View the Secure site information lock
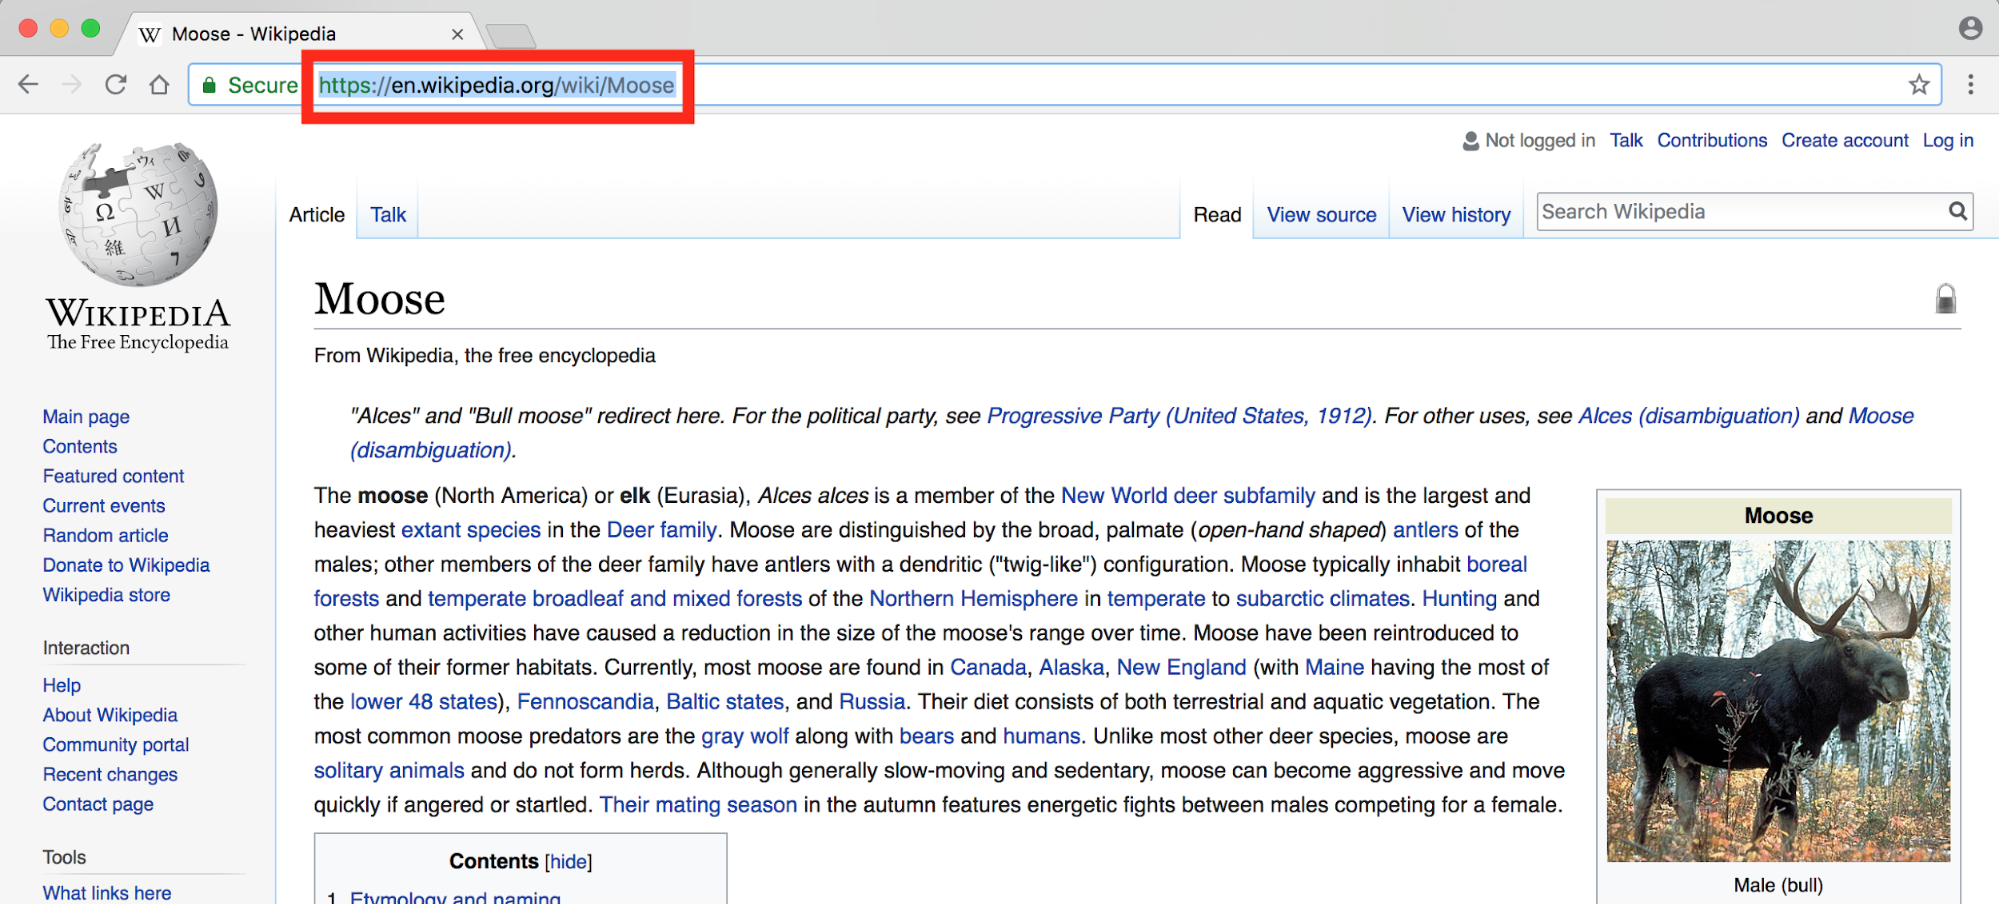The width and height of the screenshot is (1999, 905). [x=209, y=86]
